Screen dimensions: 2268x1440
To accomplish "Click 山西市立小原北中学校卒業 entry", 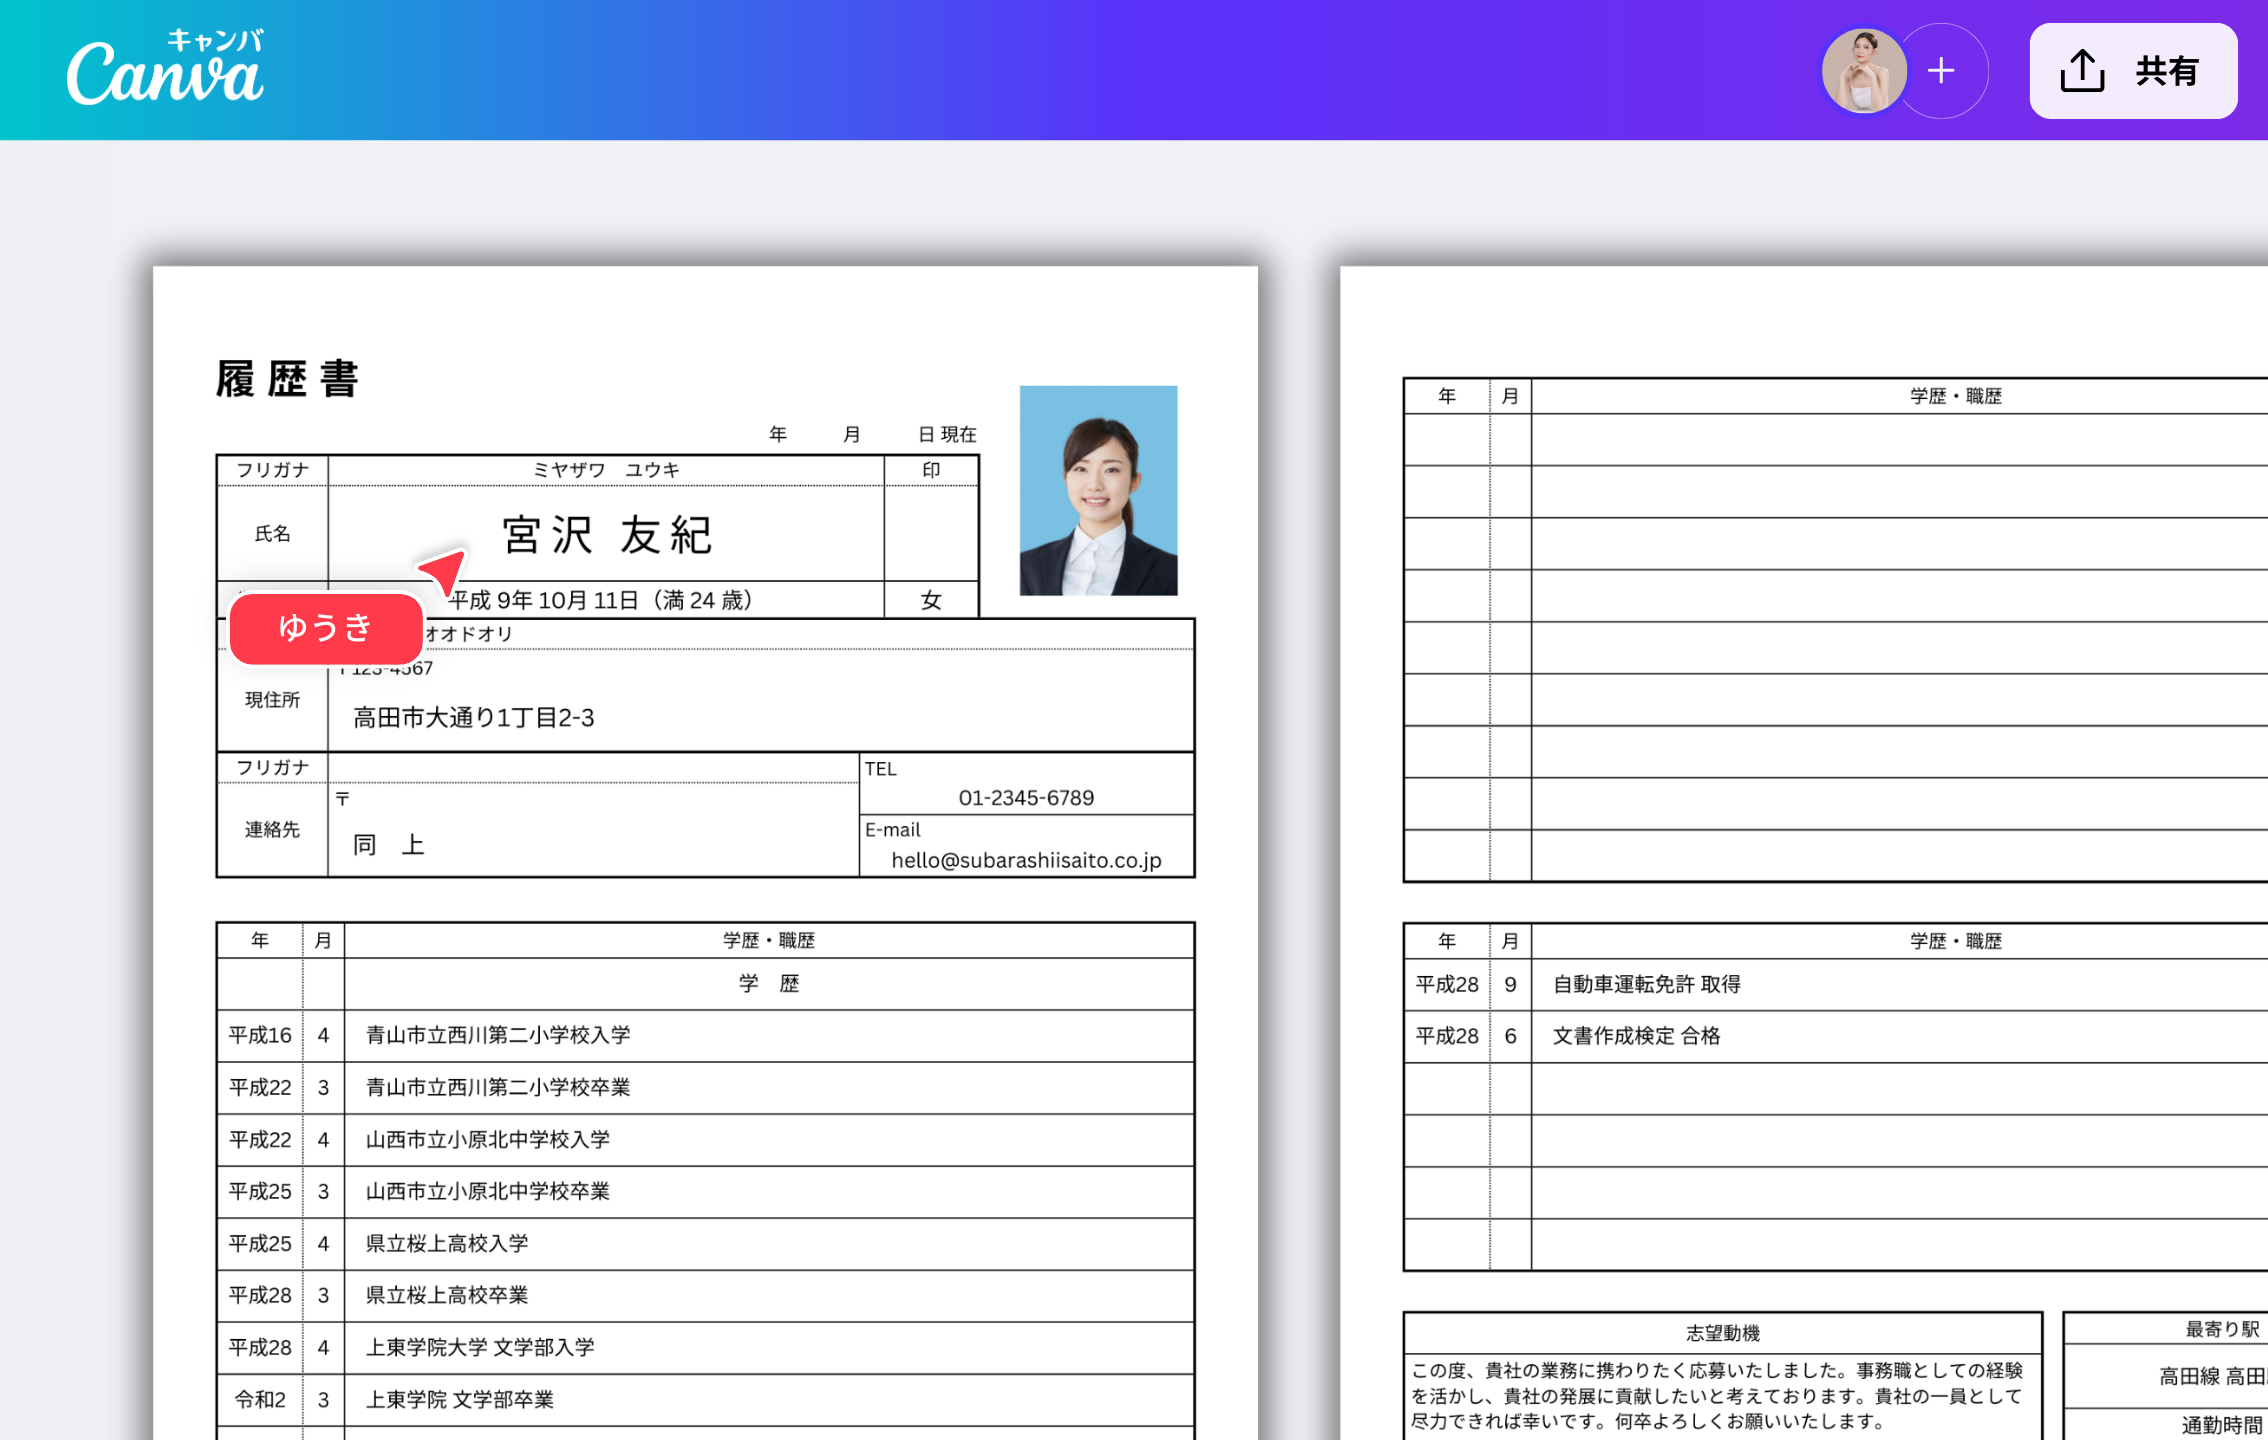I will (488, 1191).
